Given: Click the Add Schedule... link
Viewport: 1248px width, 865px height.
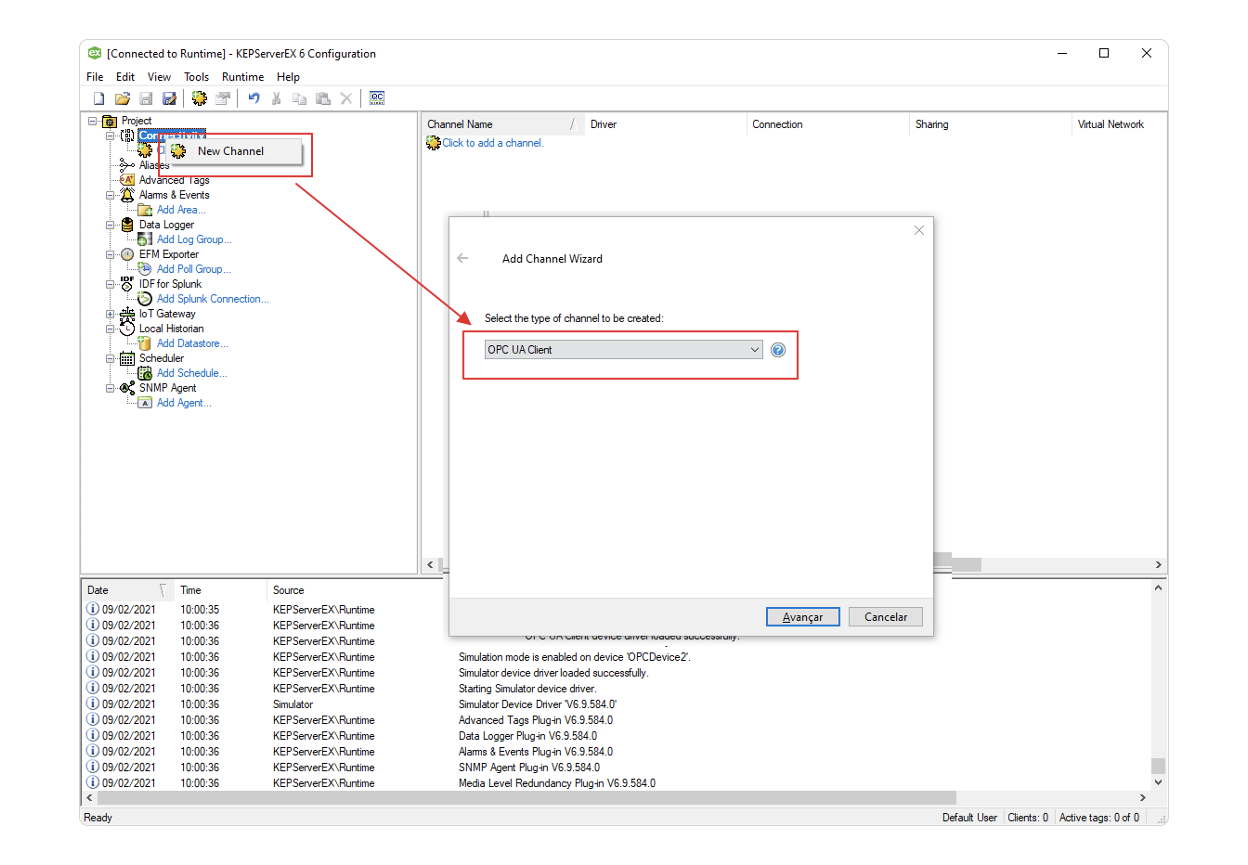Looking at the screenshot, I should pos(192,373).
